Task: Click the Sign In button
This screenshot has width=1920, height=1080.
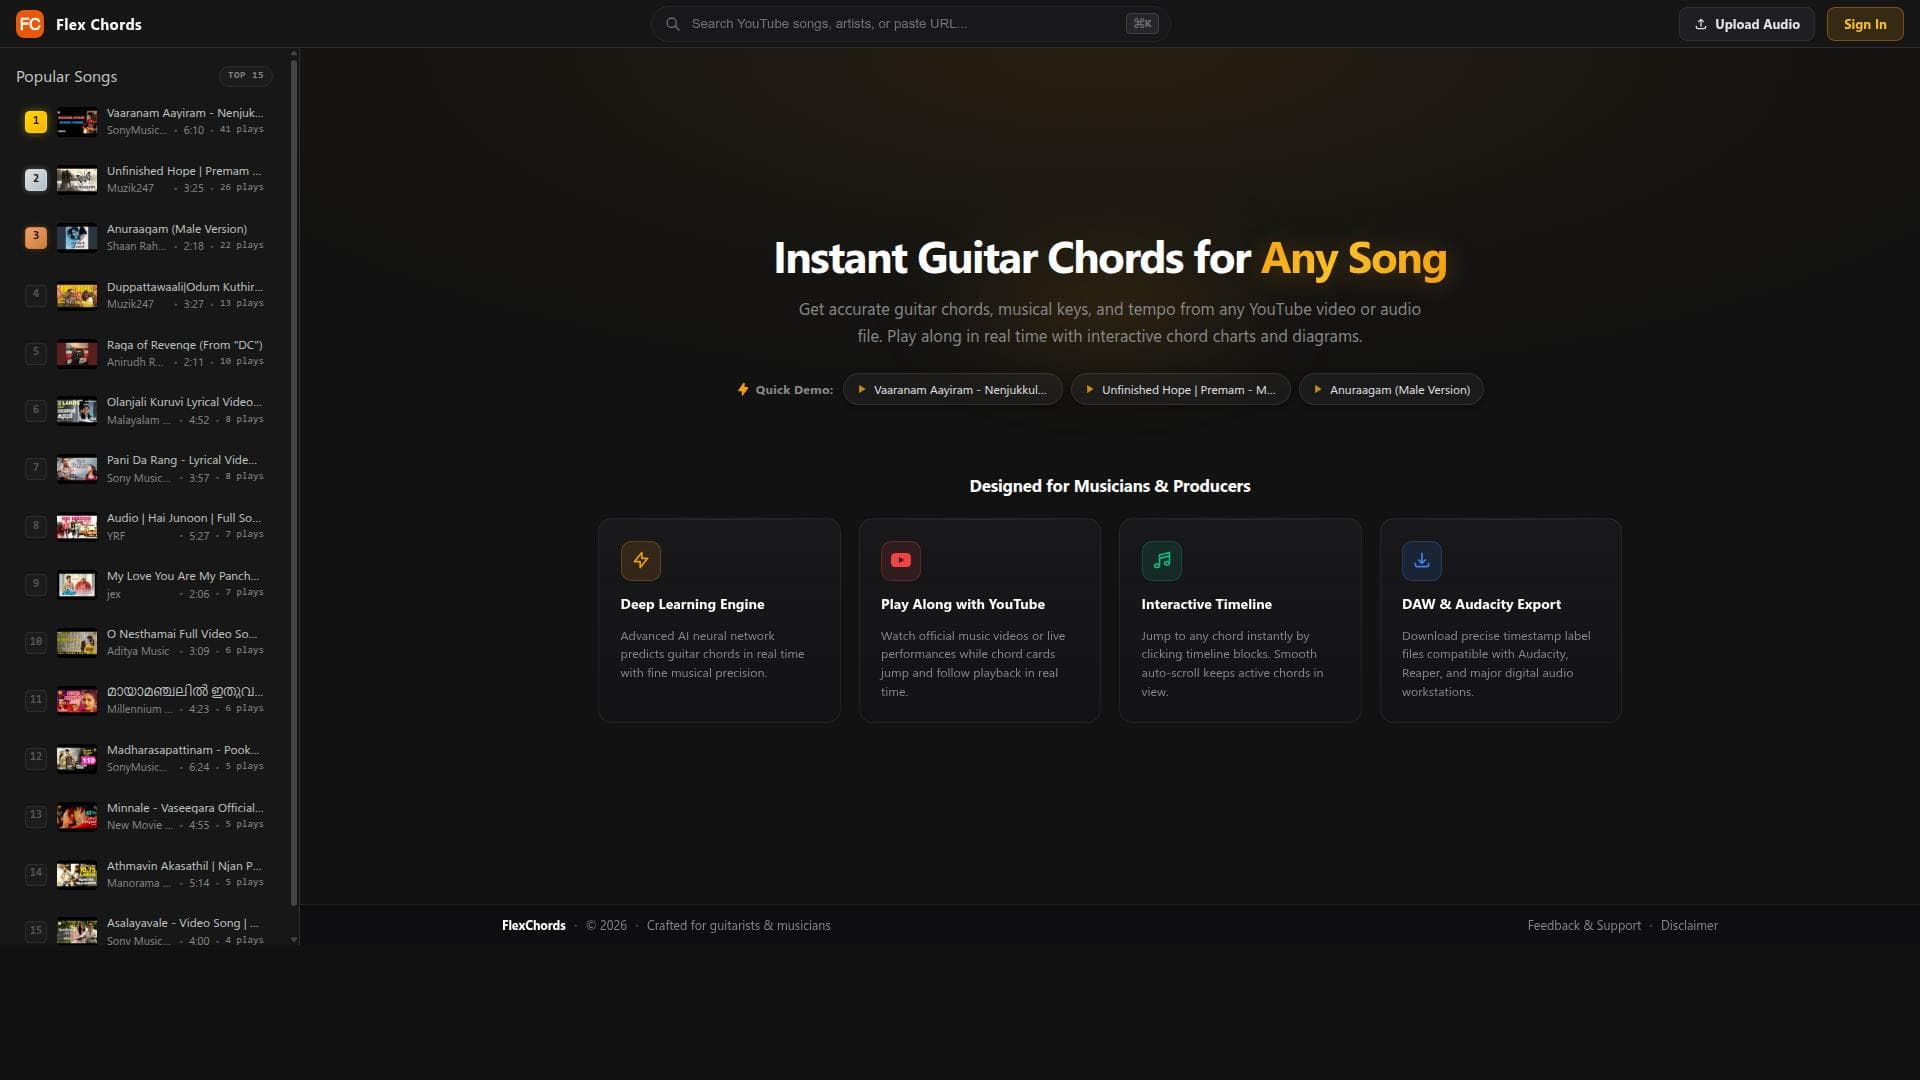Action: coord(1865,24)
